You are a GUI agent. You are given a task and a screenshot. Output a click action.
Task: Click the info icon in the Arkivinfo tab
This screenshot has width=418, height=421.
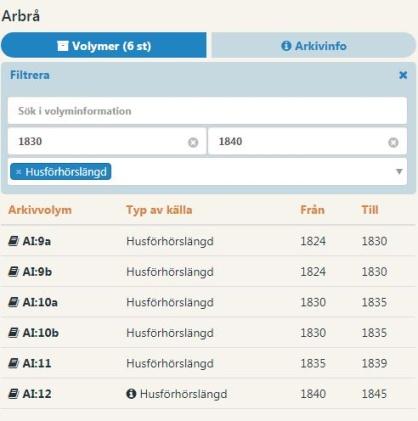pos(286,46)
